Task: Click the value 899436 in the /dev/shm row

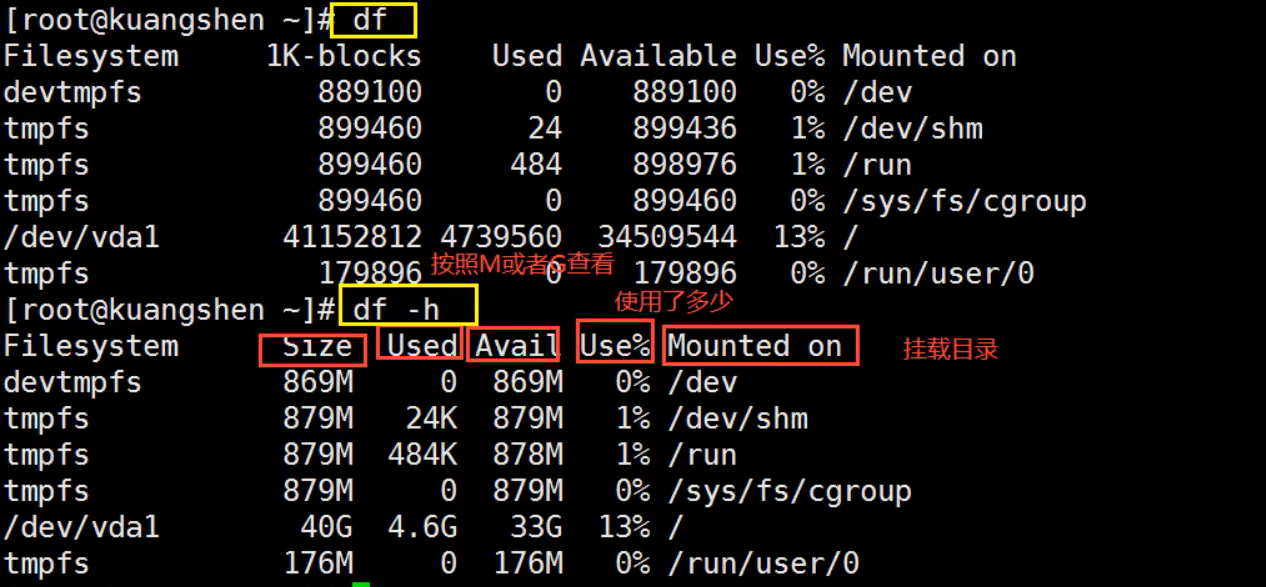Action: pyautogui.click(x=684, y=128)
